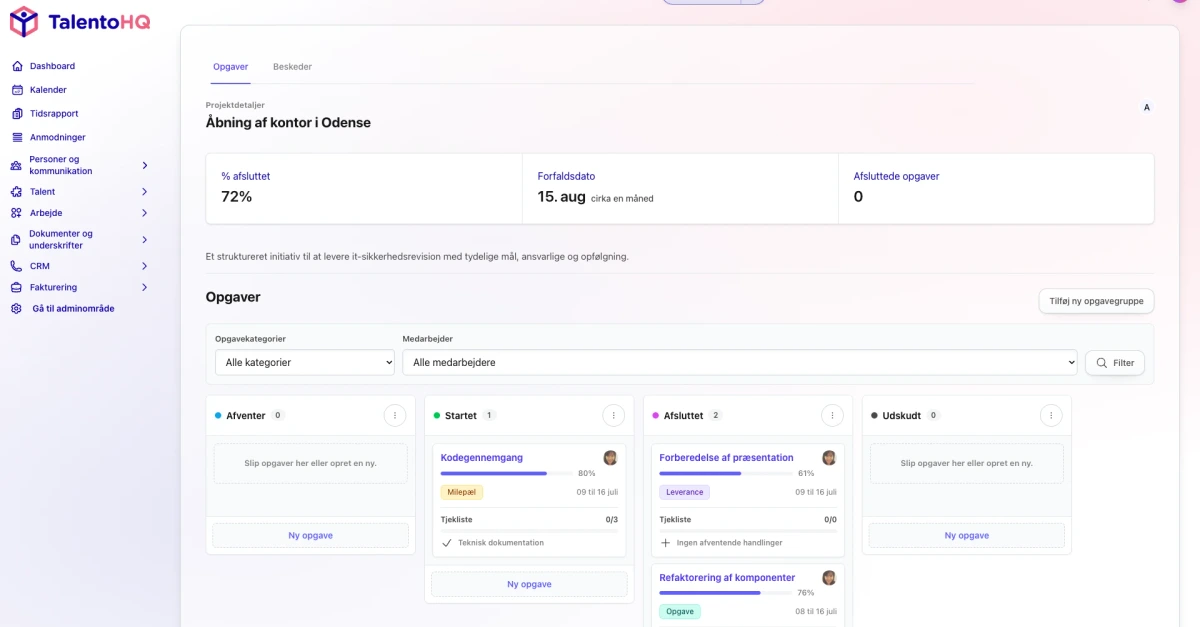Screen dimensions: 1200x627
Task: Click Gå til adminområde link
Action: click(x=73, y=309)
